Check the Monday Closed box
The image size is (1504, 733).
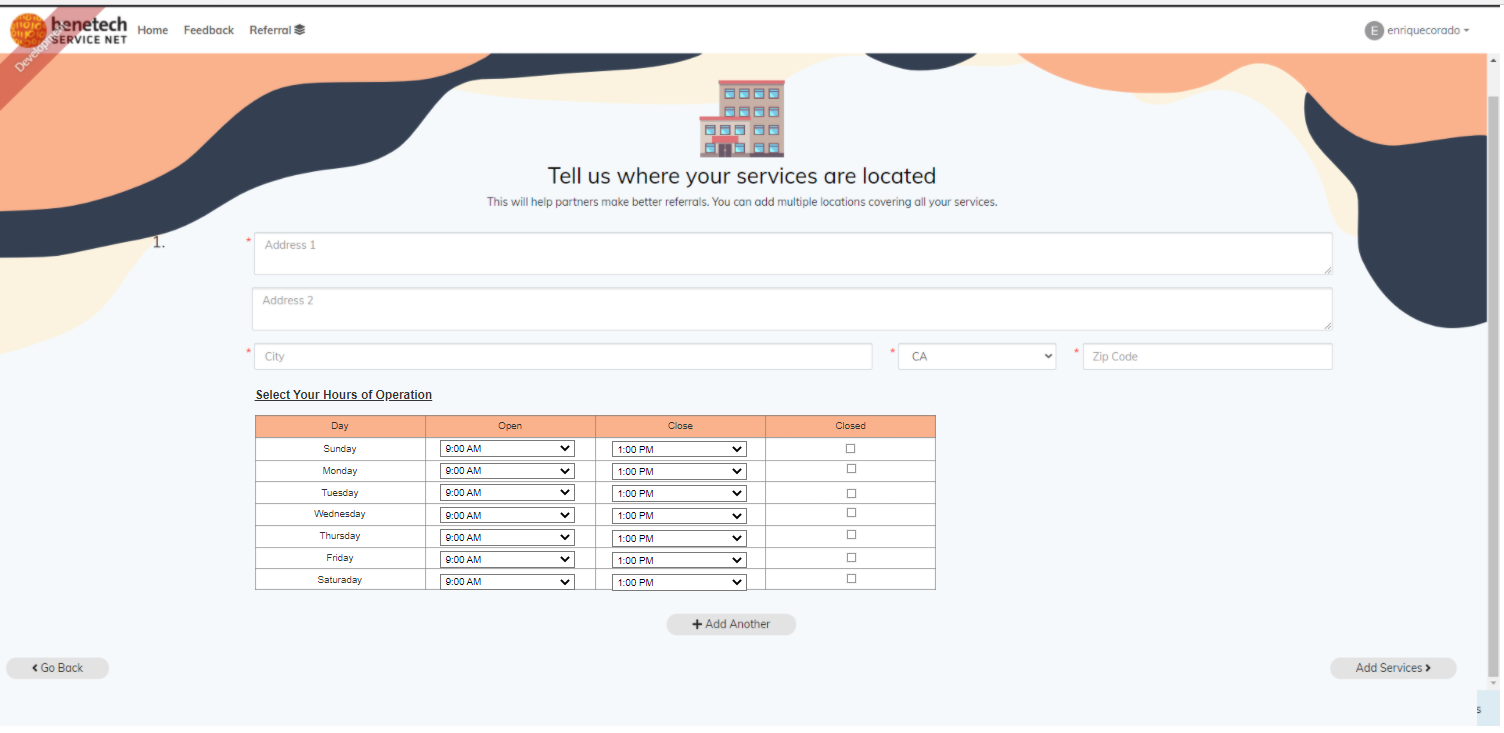[850, 467]
